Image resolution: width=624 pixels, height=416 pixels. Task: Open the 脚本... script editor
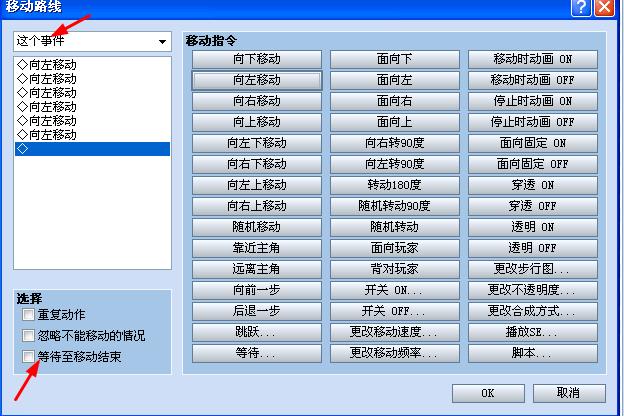(533, 353)
